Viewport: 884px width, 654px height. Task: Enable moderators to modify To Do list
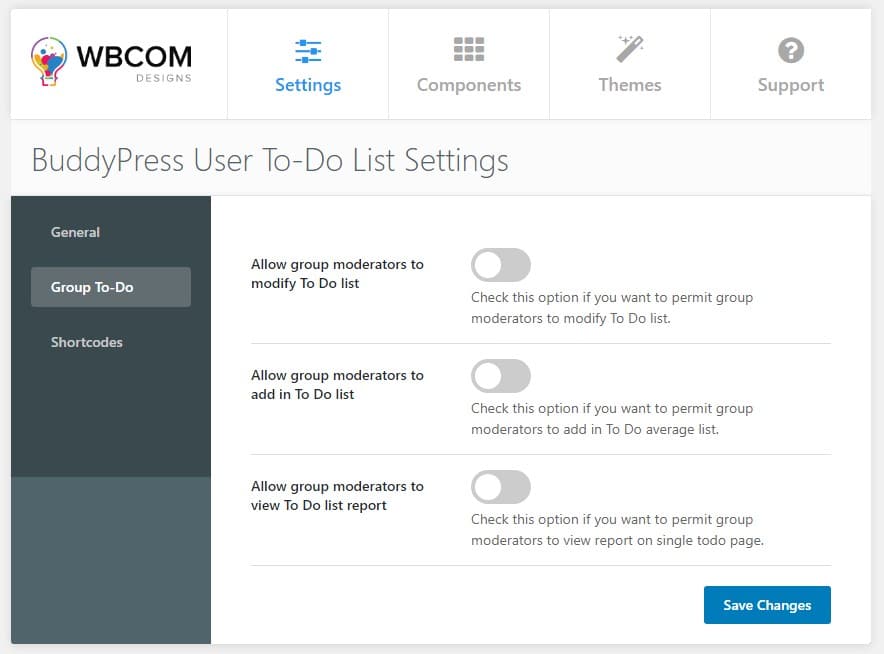pyautogui.click(x=500, y=265)
